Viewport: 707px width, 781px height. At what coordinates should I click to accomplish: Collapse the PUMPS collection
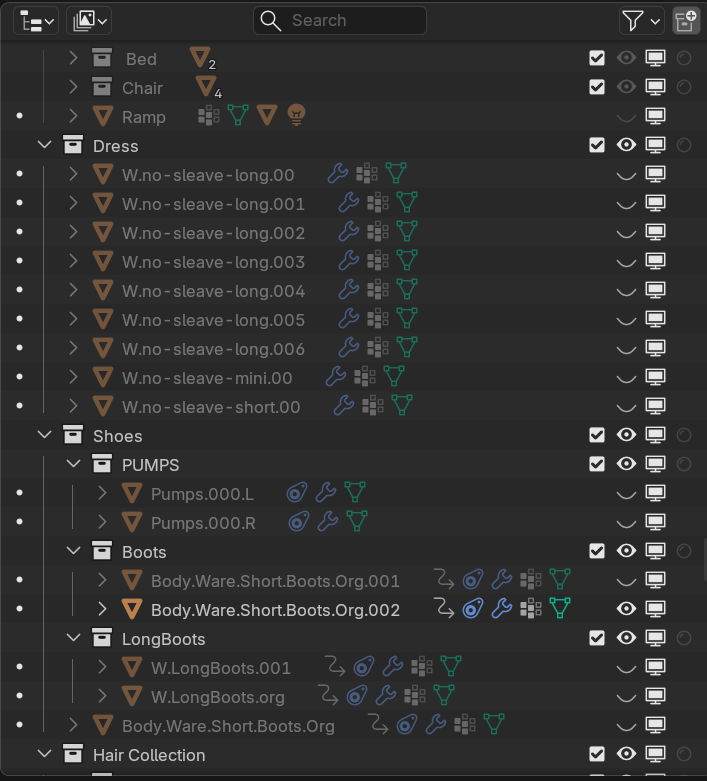(73, 465)
